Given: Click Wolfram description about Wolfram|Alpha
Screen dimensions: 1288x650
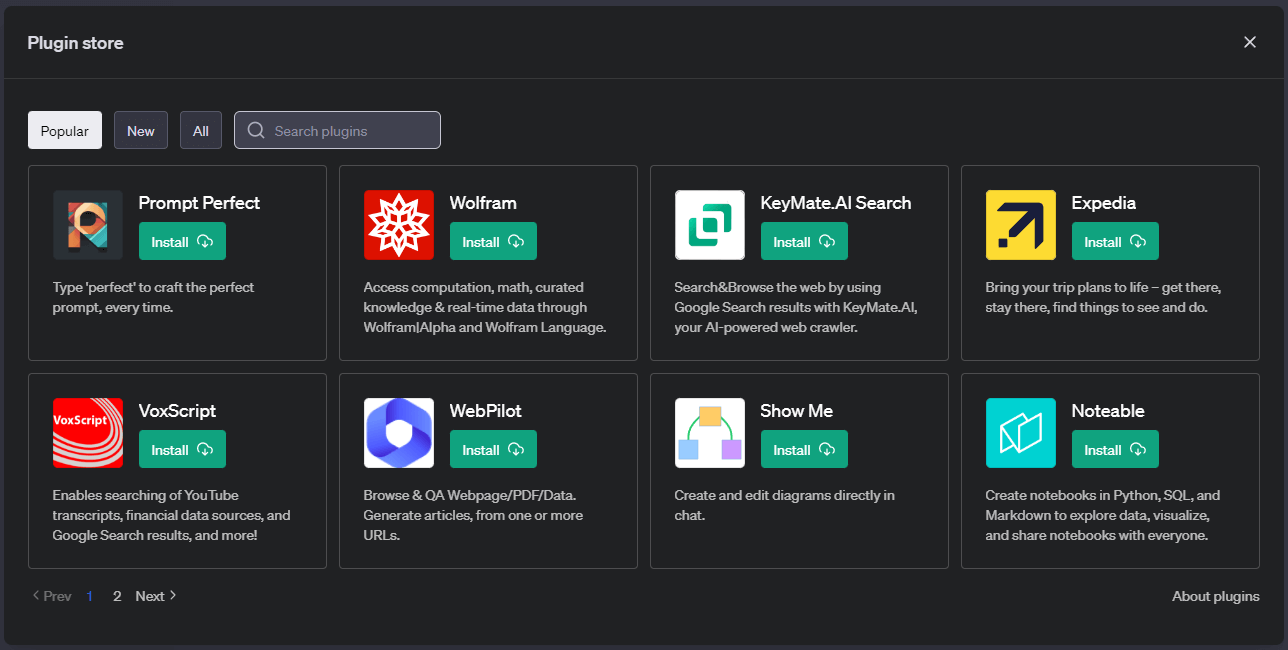Looking at the screenshot, I should [485, 307].
